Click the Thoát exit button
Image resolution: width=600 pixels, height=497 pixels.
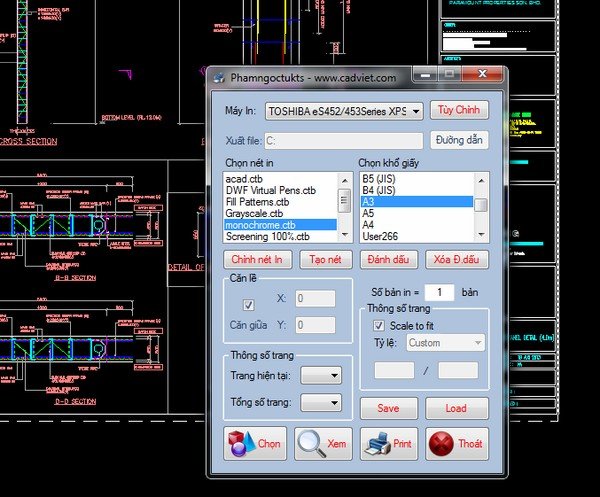pos(457,443)
